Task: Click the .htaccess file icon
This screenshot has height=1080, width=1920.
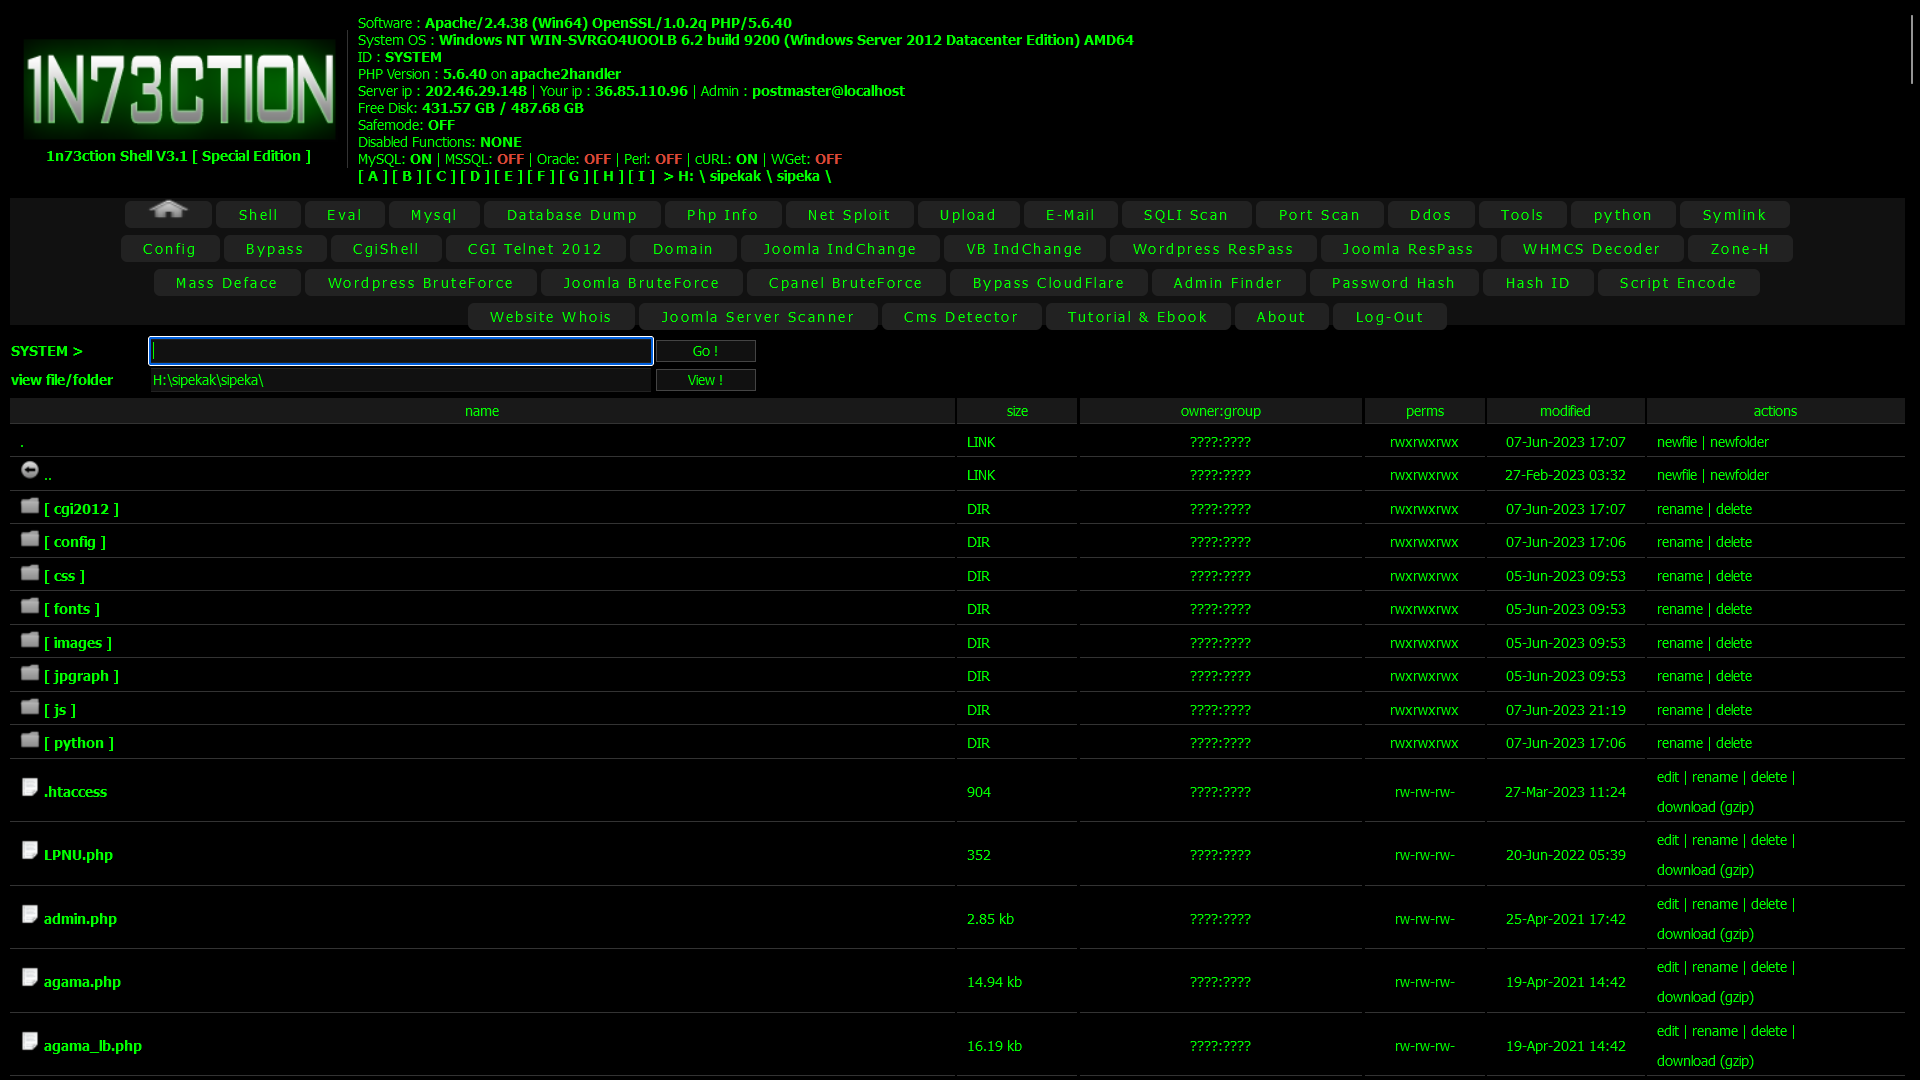Action: point(30,787)
